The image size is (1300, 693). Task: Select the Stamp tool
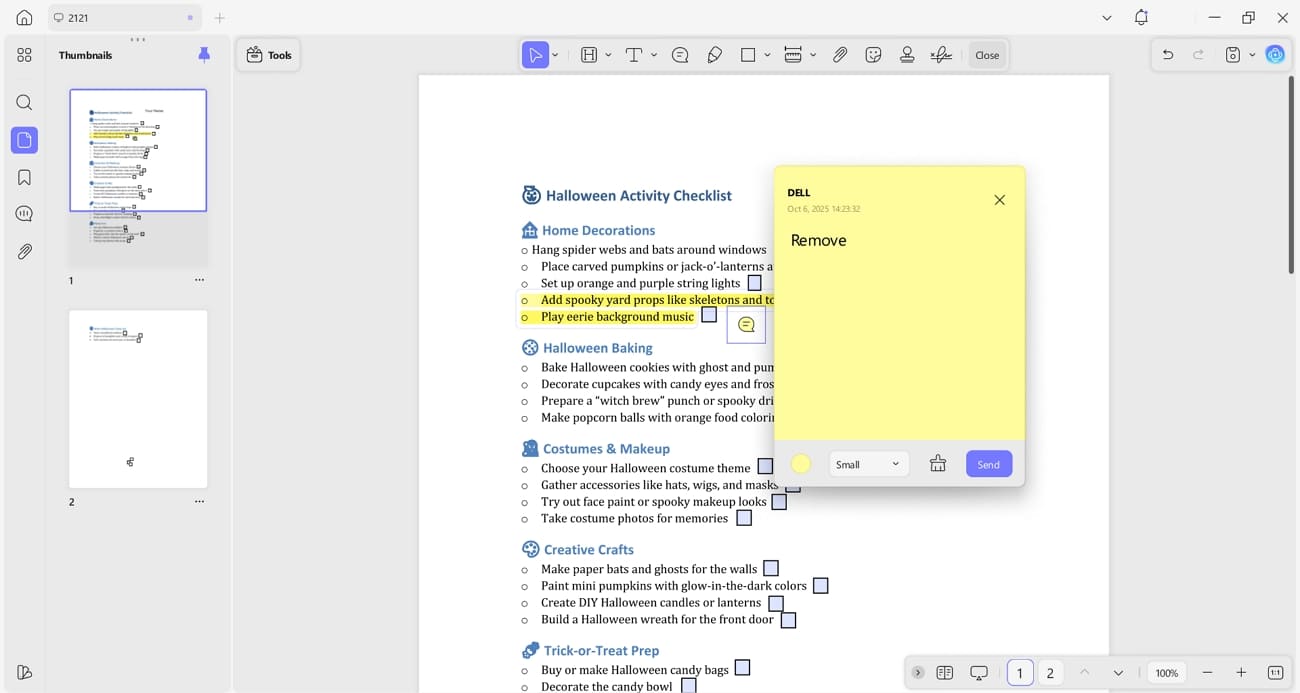click(907, 55)
